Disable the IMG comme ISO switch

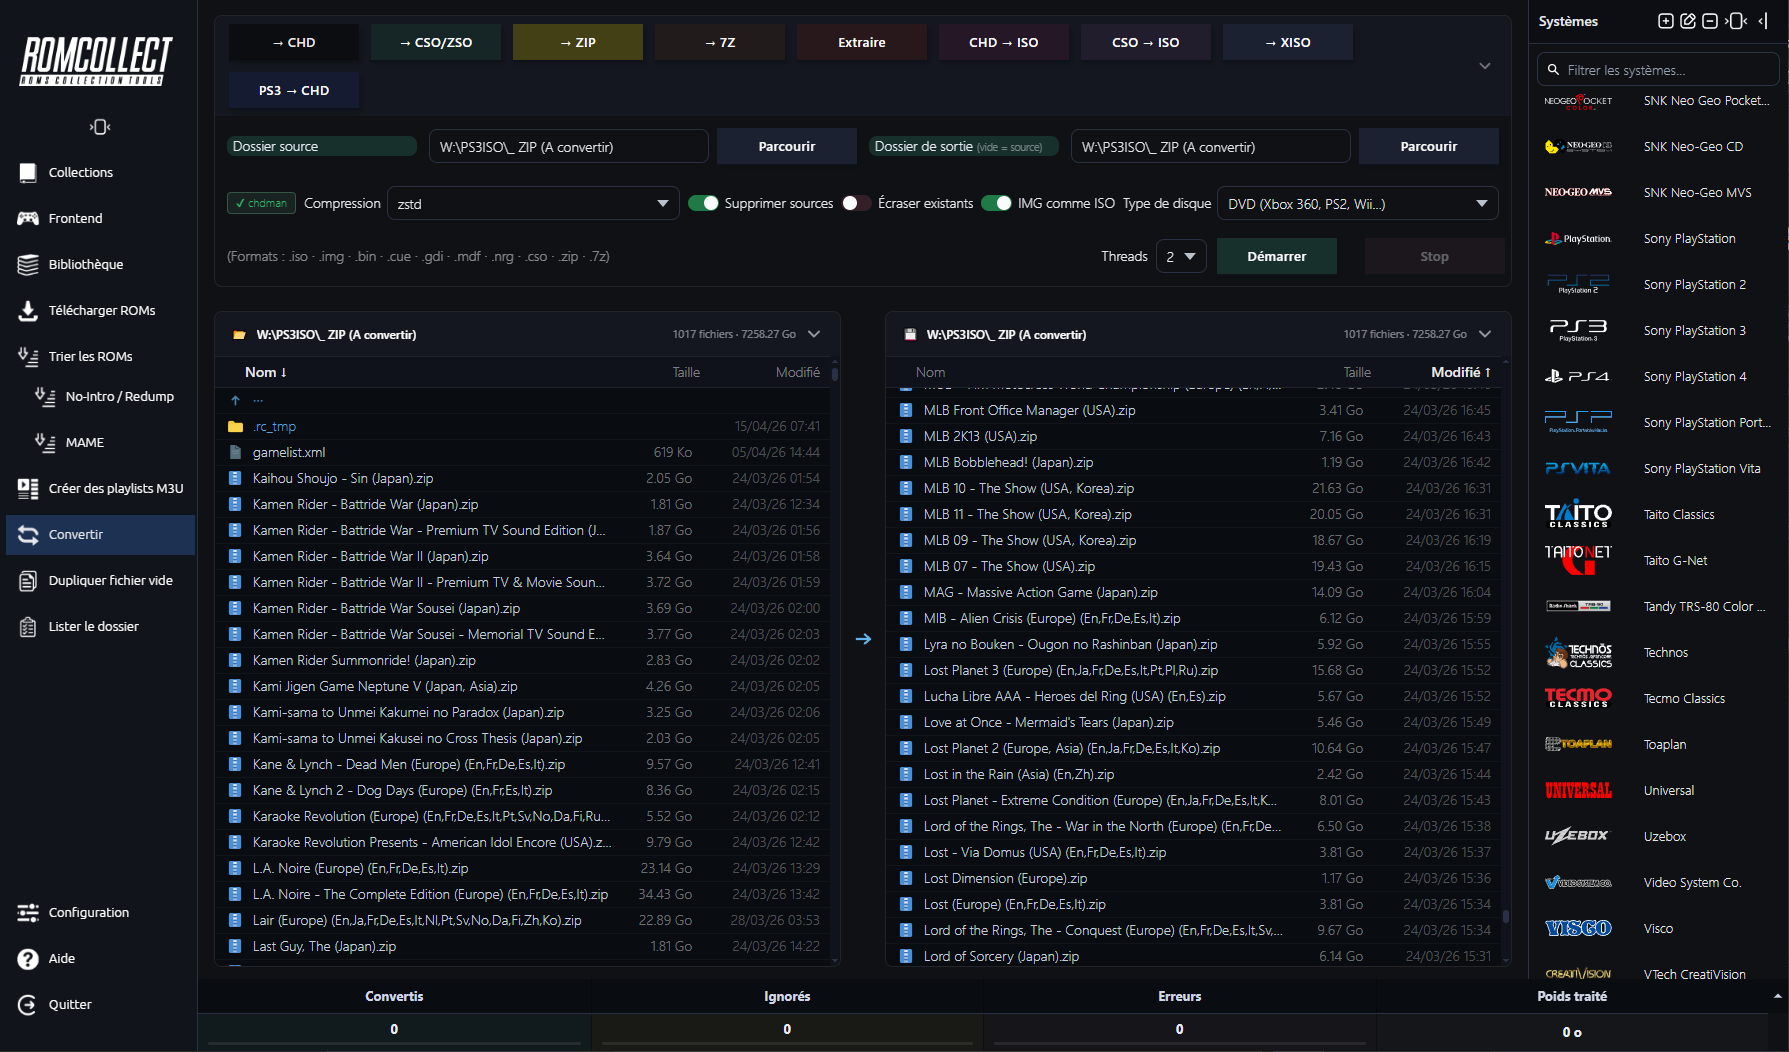click(x=996, y=203)
